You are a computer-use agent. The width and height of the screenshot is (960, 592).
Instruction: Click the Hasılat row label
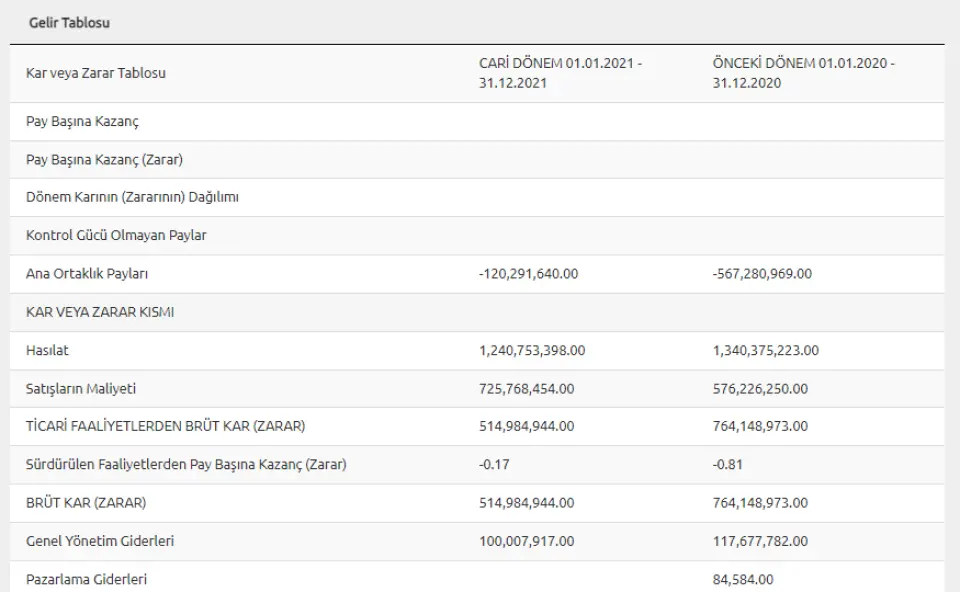(x=47, y=350)
